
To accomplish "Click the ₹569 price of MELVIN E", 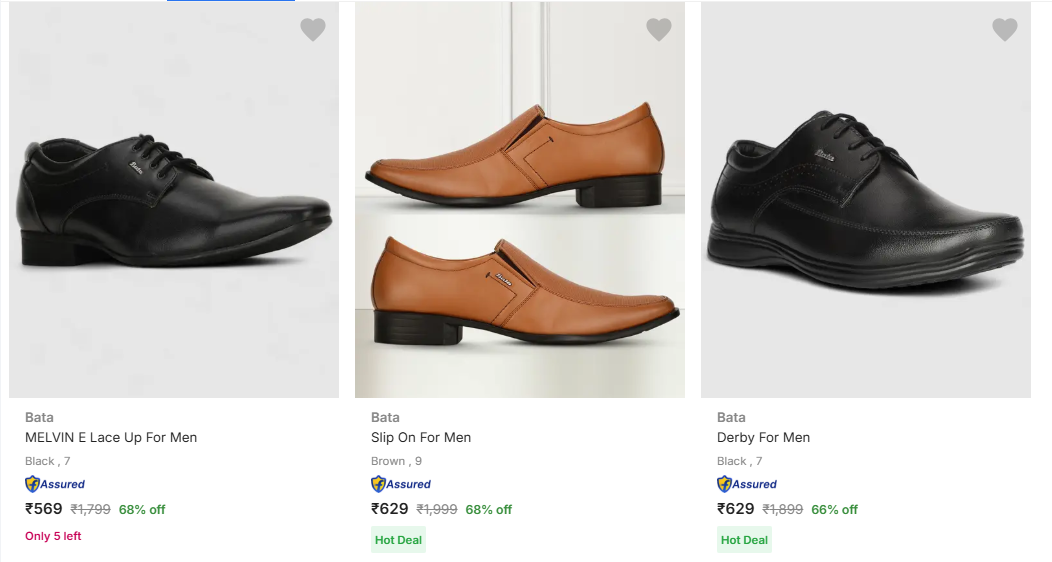I will coord(44,509).
